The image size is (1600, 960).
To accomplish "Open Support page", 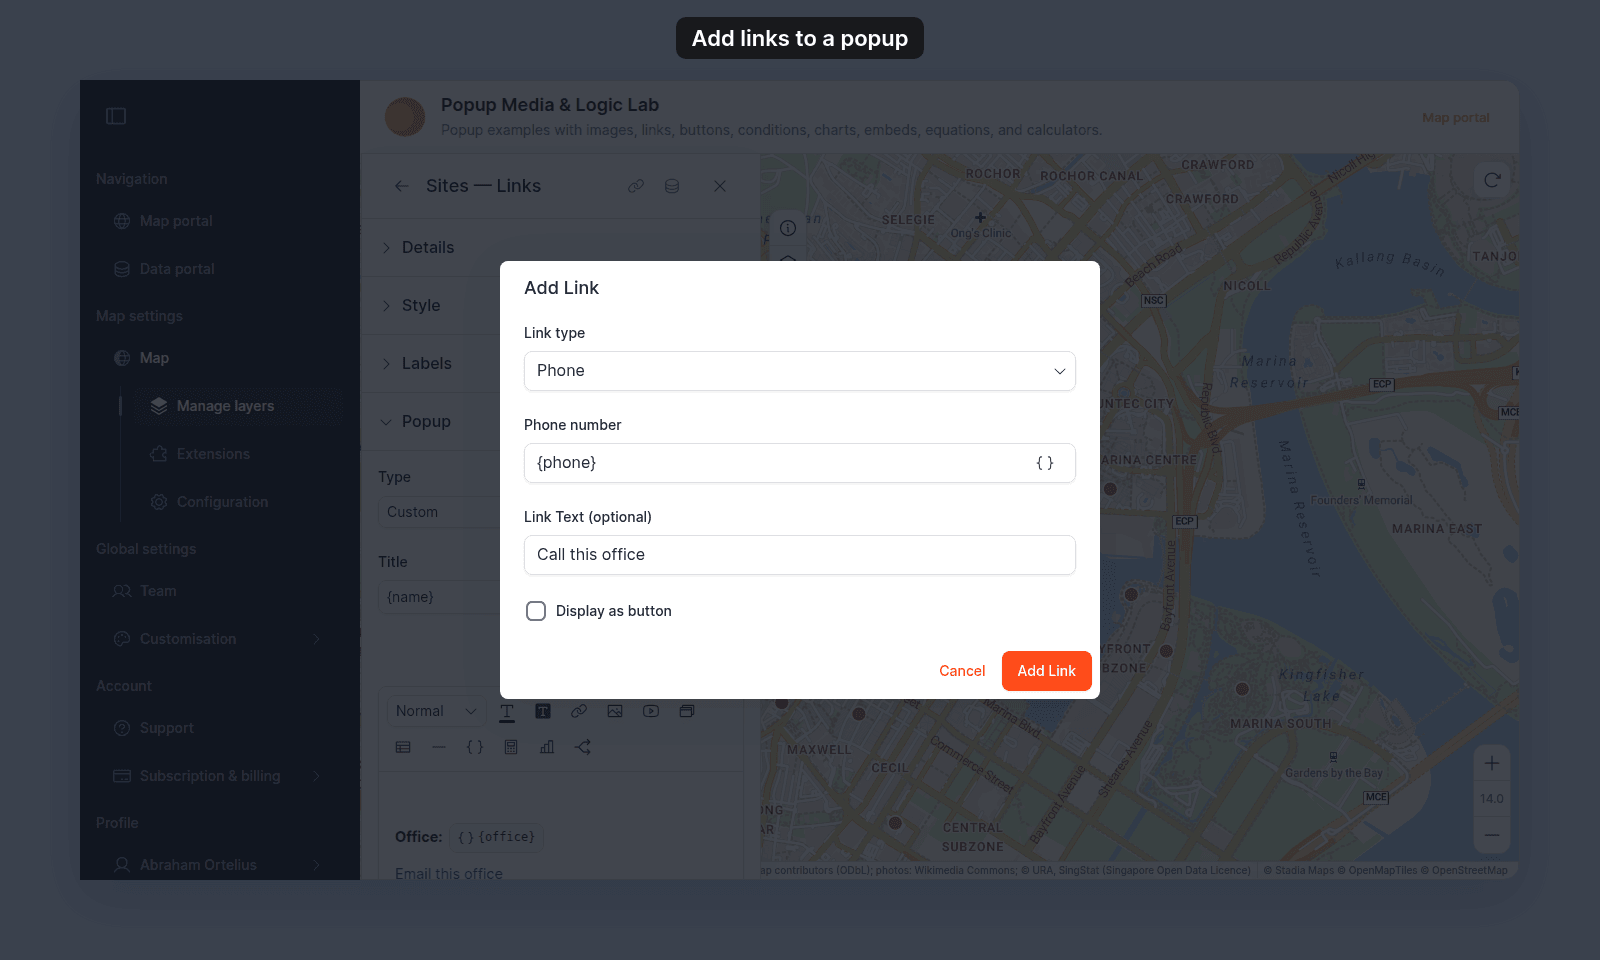I will pyautogui.click(x=166, y=728).
